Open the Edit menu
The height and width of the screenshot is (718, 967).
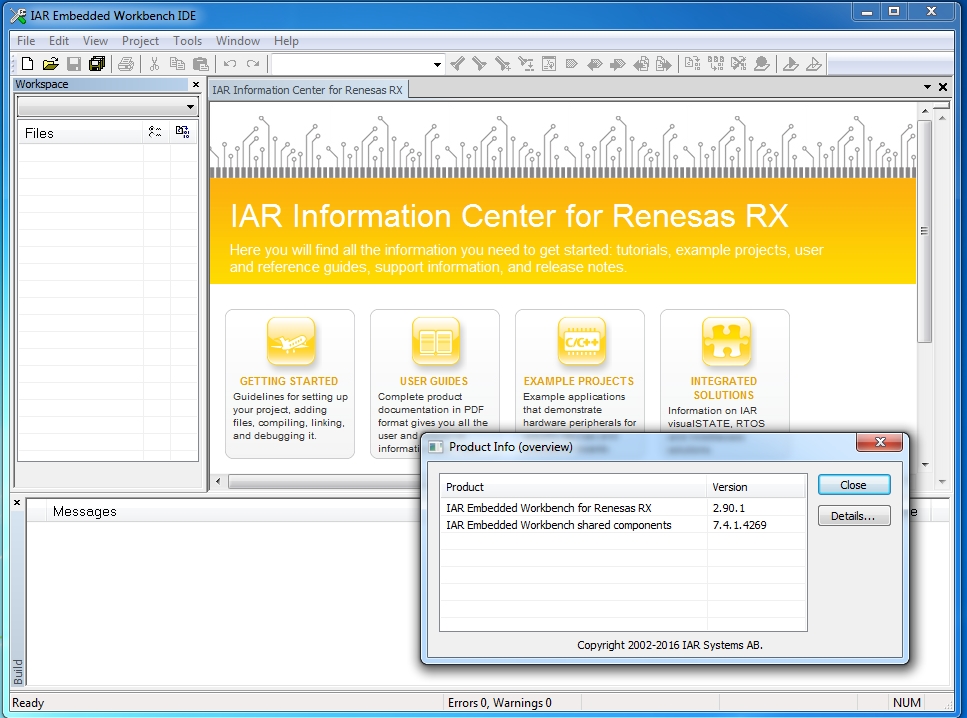(x=59, y=41)
